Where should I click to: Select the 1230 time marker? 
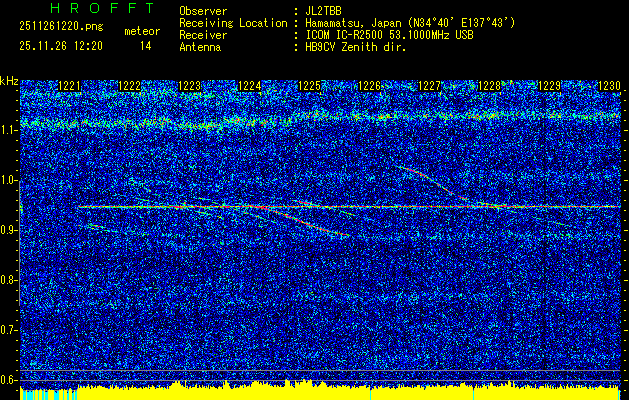609,86
